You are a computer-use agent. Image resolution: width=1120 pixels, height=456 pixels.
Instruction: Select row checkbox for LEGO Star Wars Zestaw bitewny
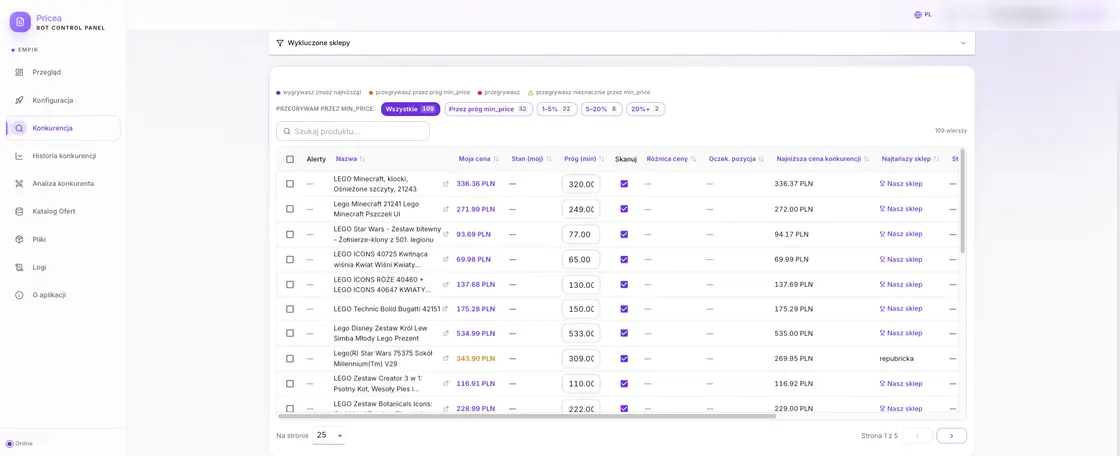point(290,234)
